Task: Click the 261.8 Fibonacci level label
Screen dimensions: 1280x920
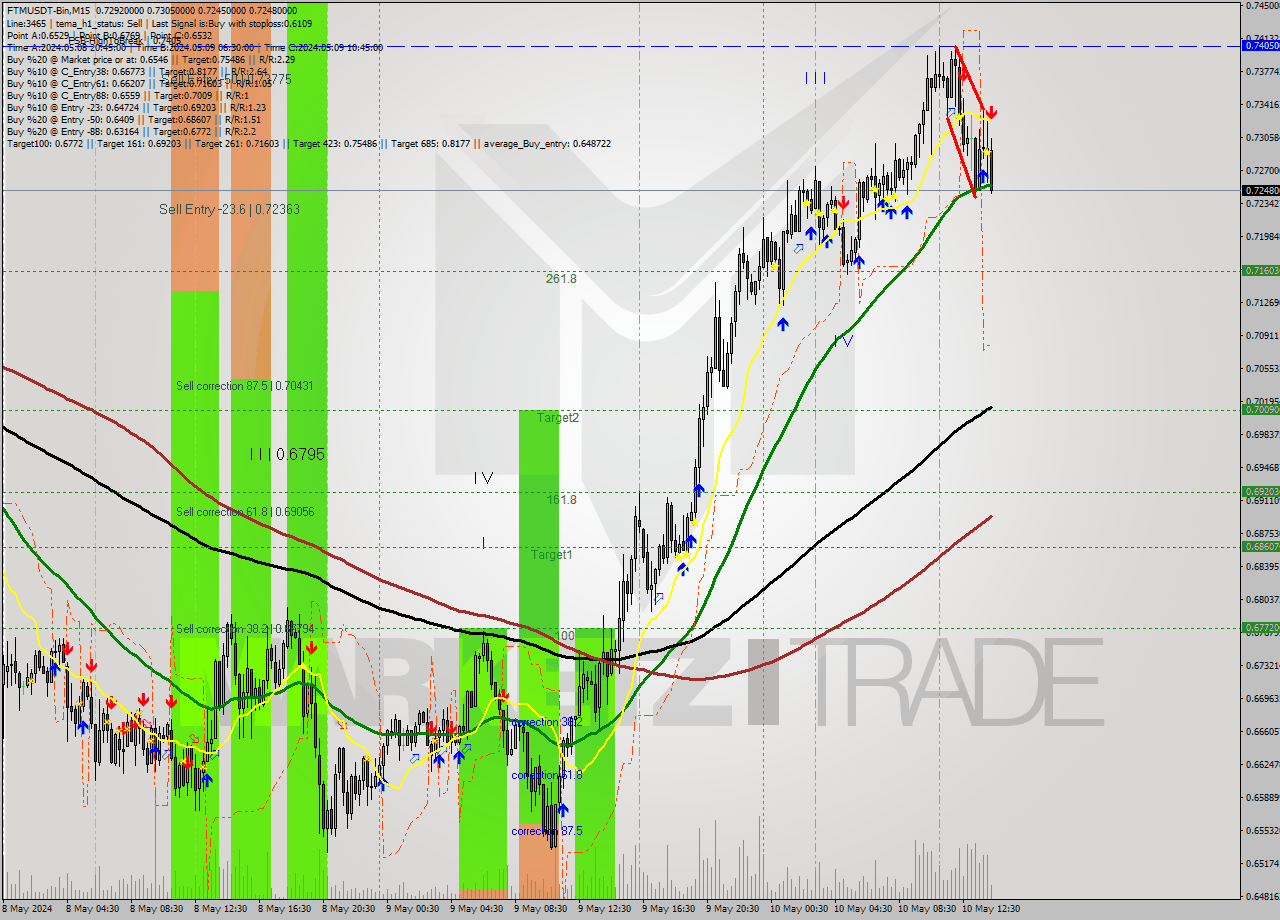Action: (x=561, y=279)
